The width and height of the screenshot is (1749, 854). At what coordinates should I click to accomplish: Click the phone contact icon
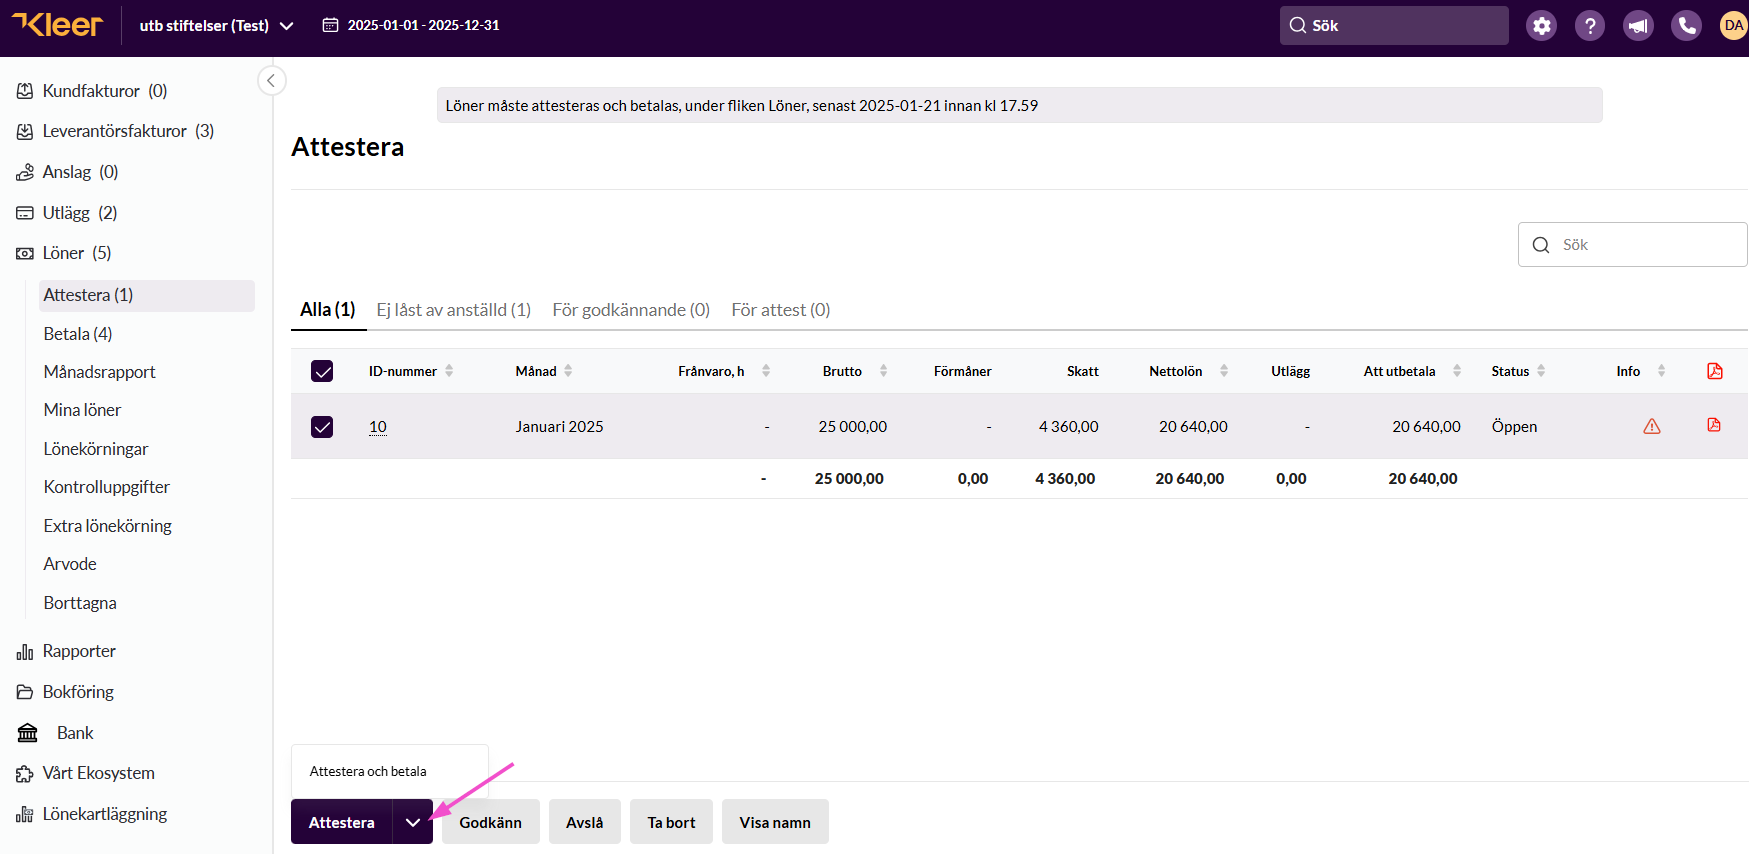point(1686,26)
